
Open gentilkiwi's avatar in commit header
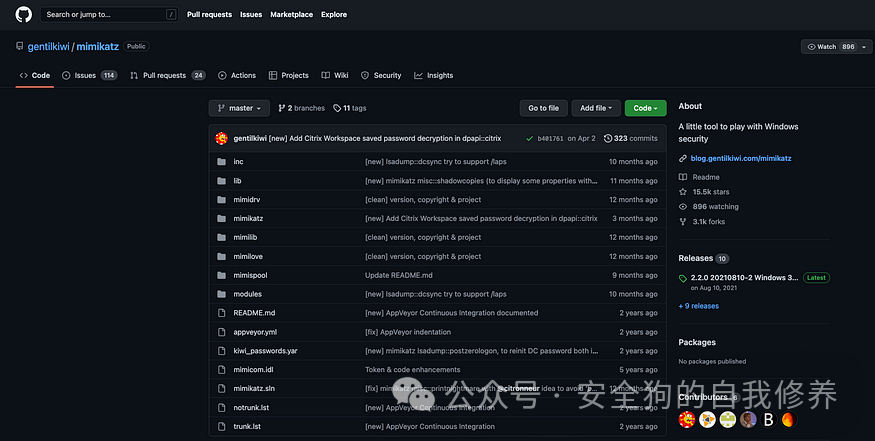222,138
